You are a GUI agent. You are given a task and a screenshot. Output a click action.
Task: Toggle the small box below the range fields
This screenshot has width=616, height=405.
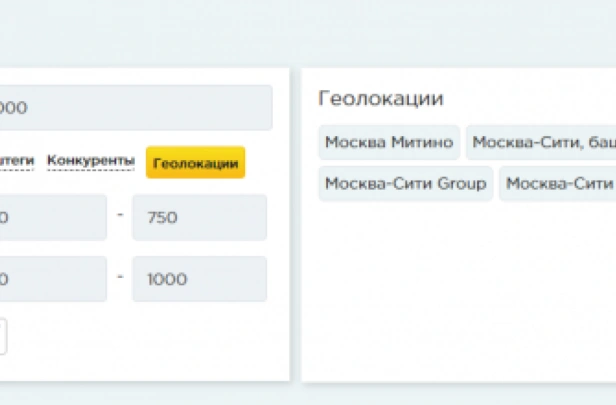(3, 336)
